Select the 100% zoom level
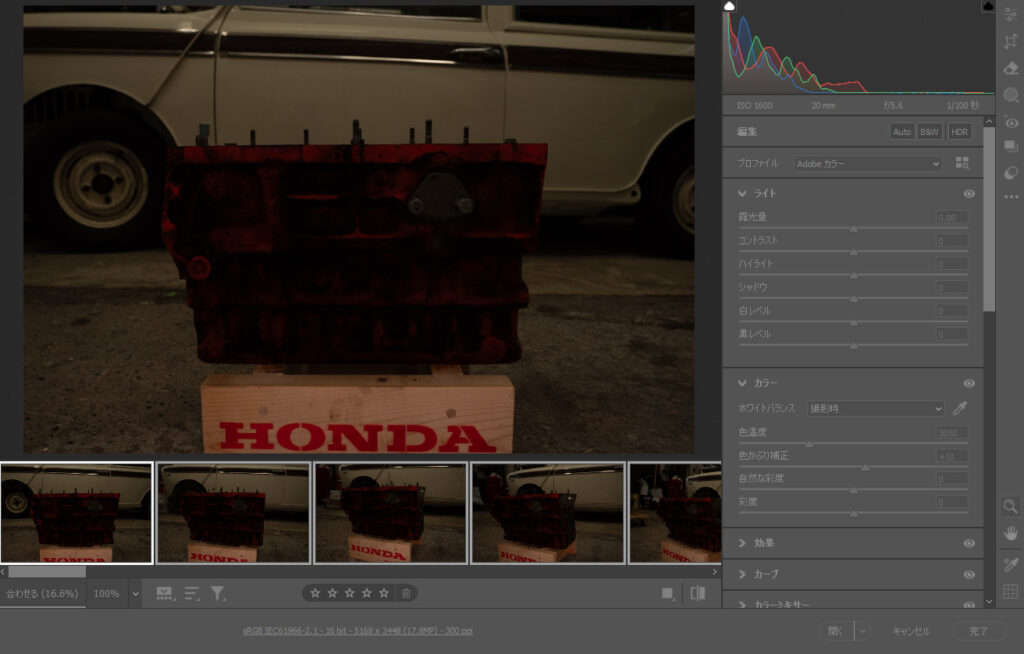The image size is (1024, 654). click(x=106, y=594)
